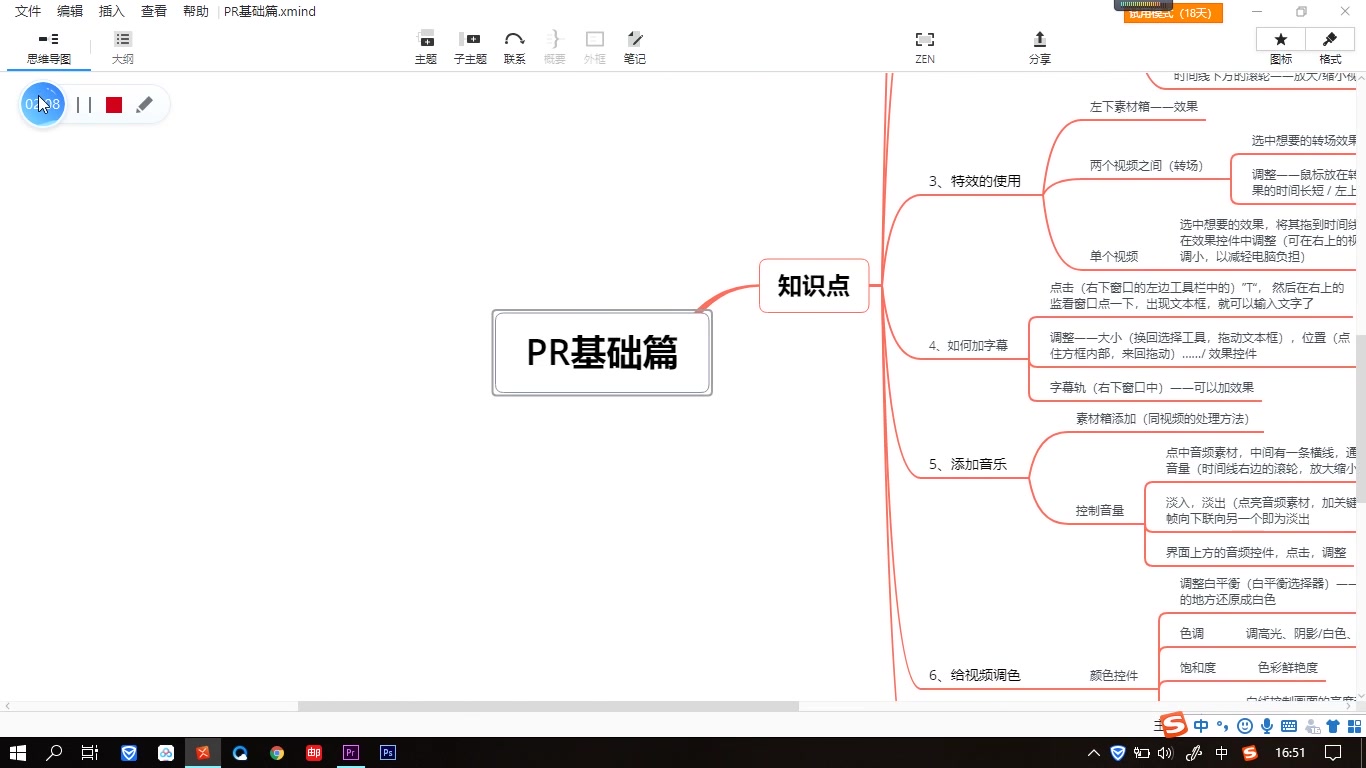
Task: Select topic 4、如何加字幕
Action: click(x=968, y=345)
